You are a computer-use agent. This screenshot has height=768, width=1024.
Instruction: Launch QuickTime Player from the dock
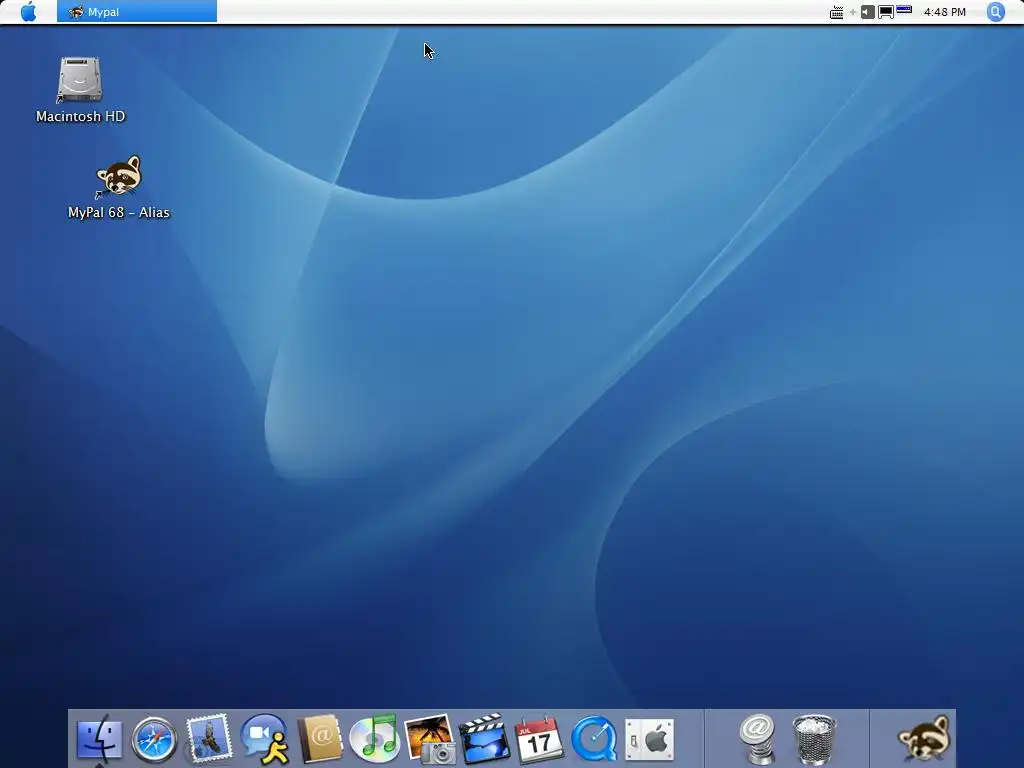point(594,739)
